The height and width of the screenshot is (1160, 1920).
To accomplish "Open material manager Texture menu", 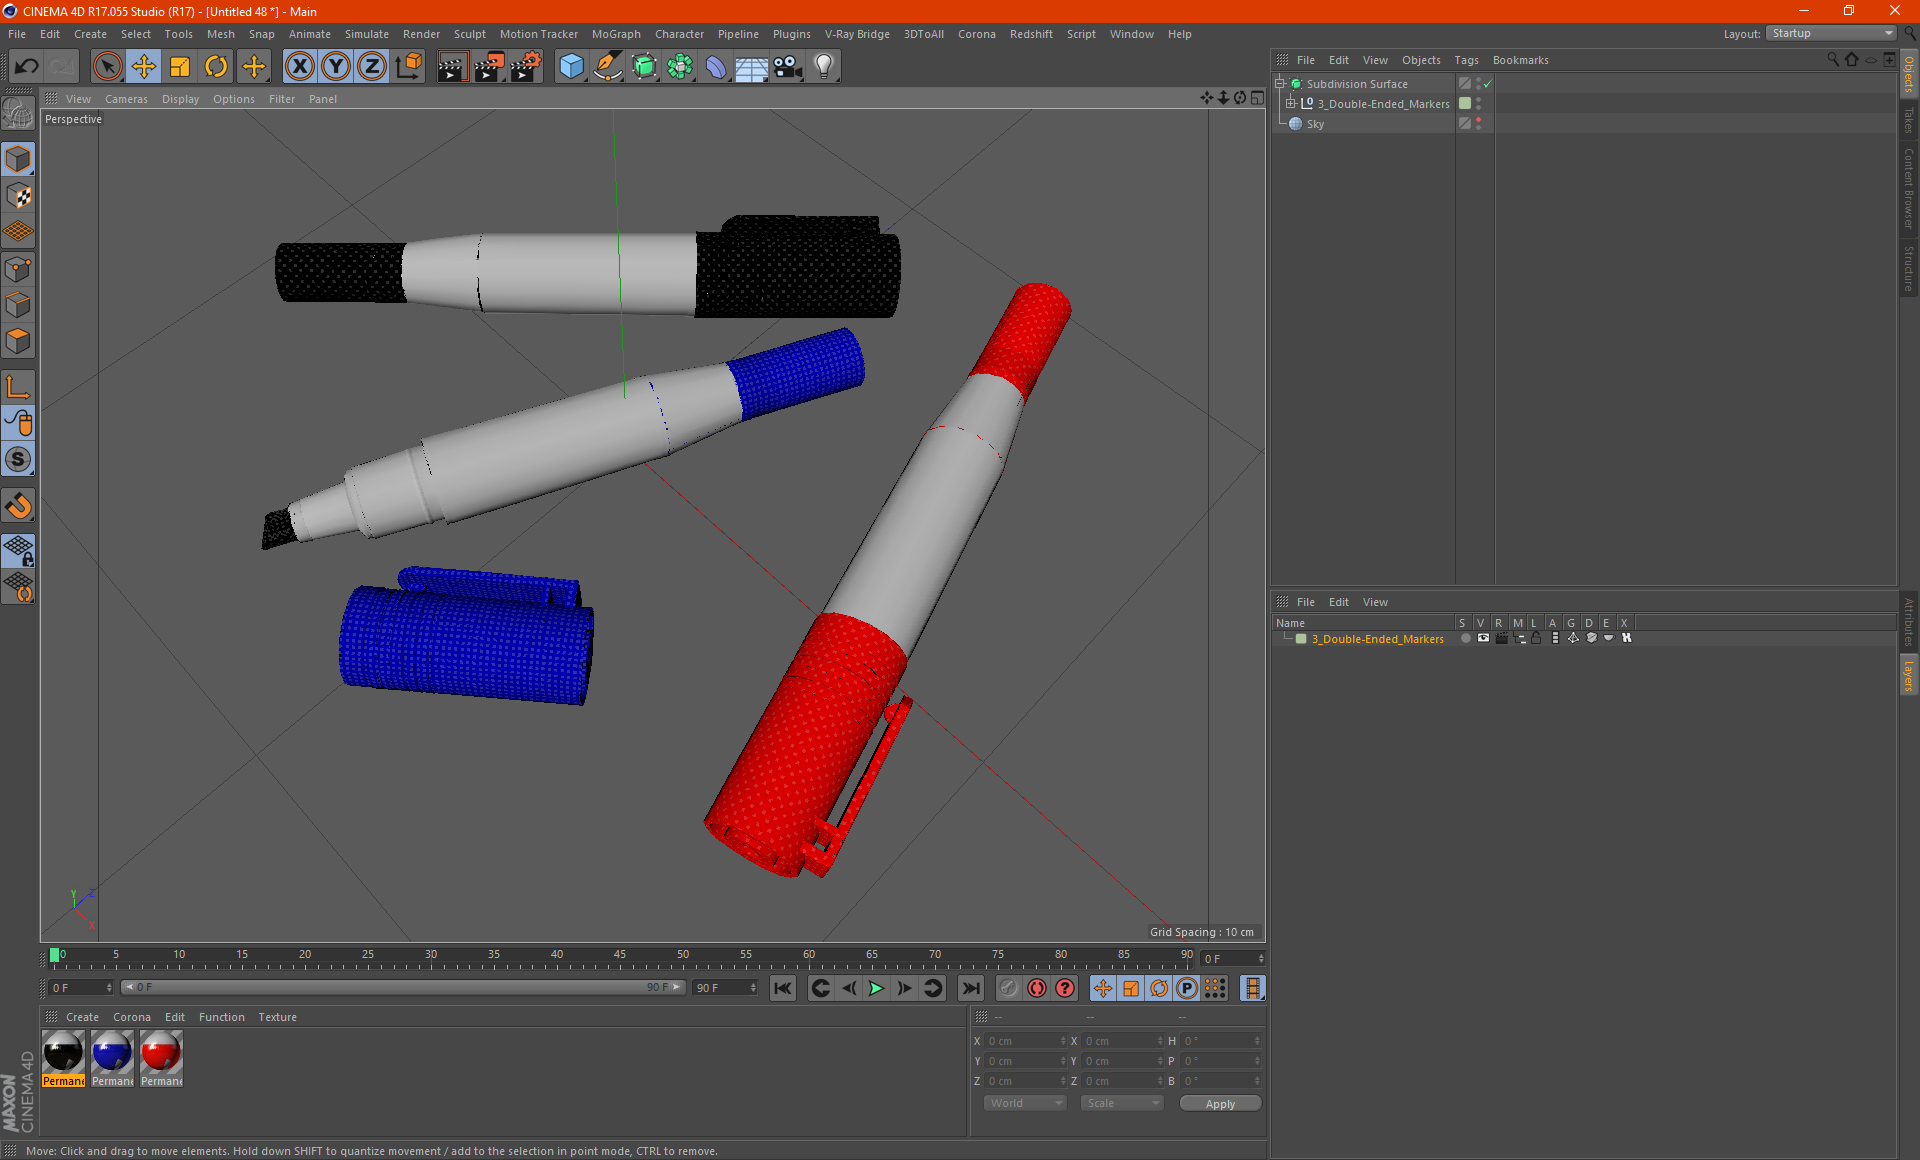I will click(277, 1017).
